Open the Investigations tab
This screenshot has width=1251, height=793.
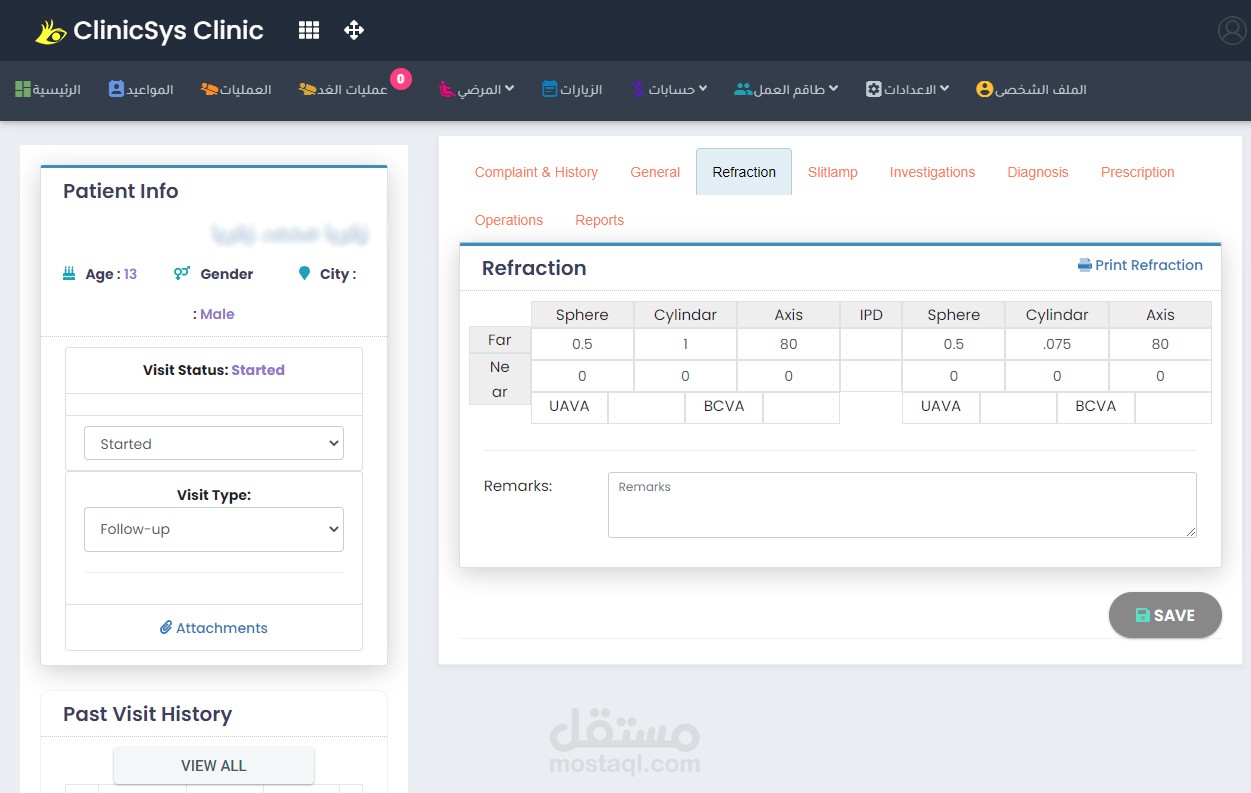(x=932, y=172)
